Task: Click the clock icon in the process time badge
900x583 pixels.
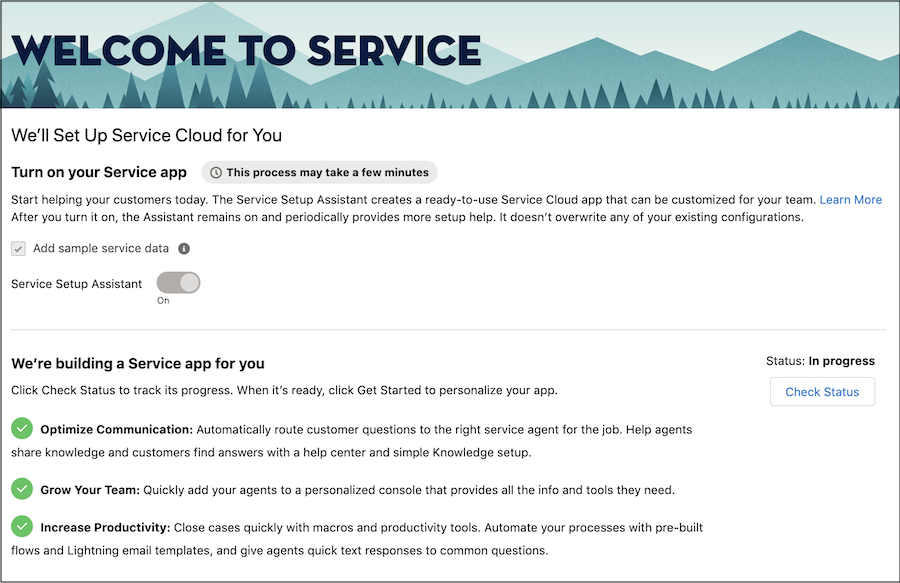Action: [x=216, y=173]
